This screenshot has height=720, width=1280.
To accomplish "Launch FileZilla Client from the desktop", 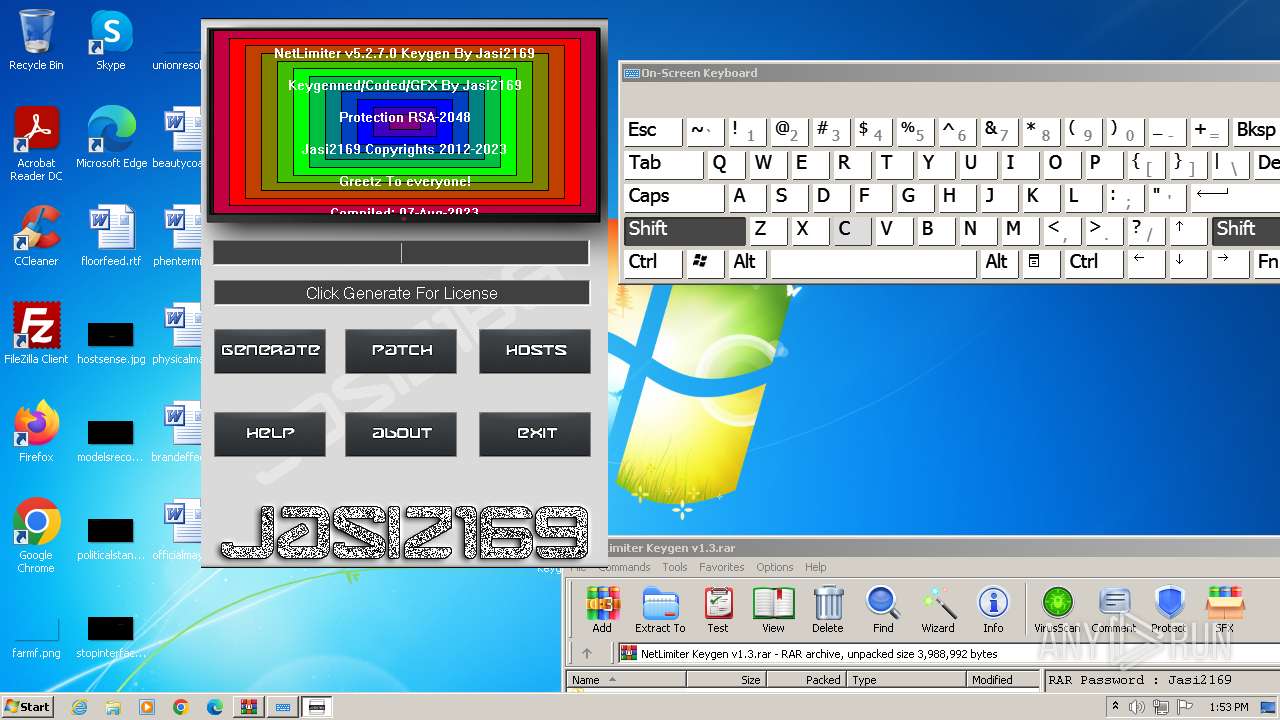I will (x=36, y=334).
